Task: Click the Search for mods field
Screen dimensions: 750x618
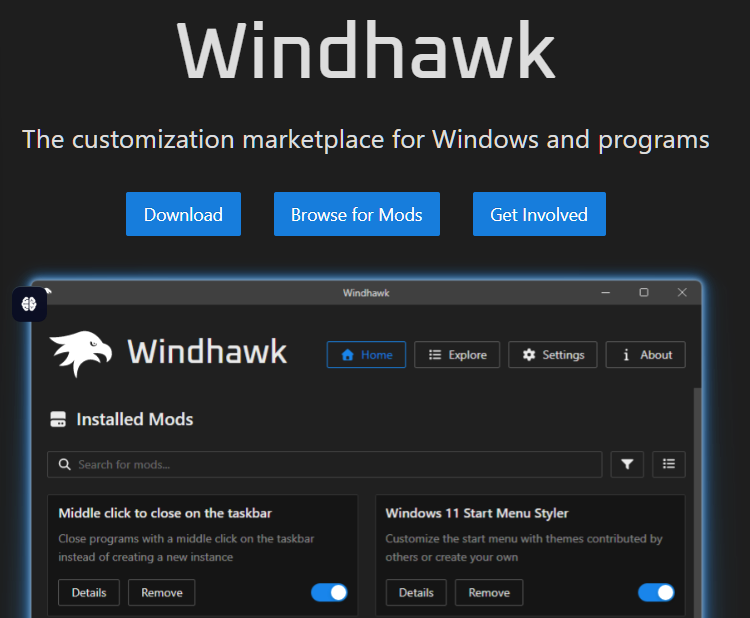Action: [x=324, y=464]
